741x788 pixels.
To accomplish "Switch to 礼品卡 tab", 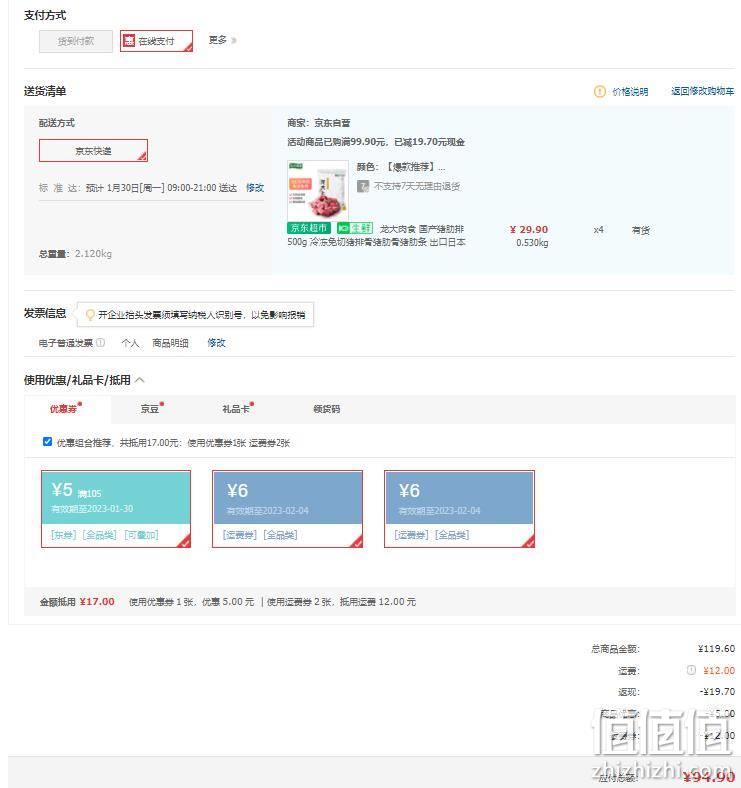I will click(x=237, y=409).
